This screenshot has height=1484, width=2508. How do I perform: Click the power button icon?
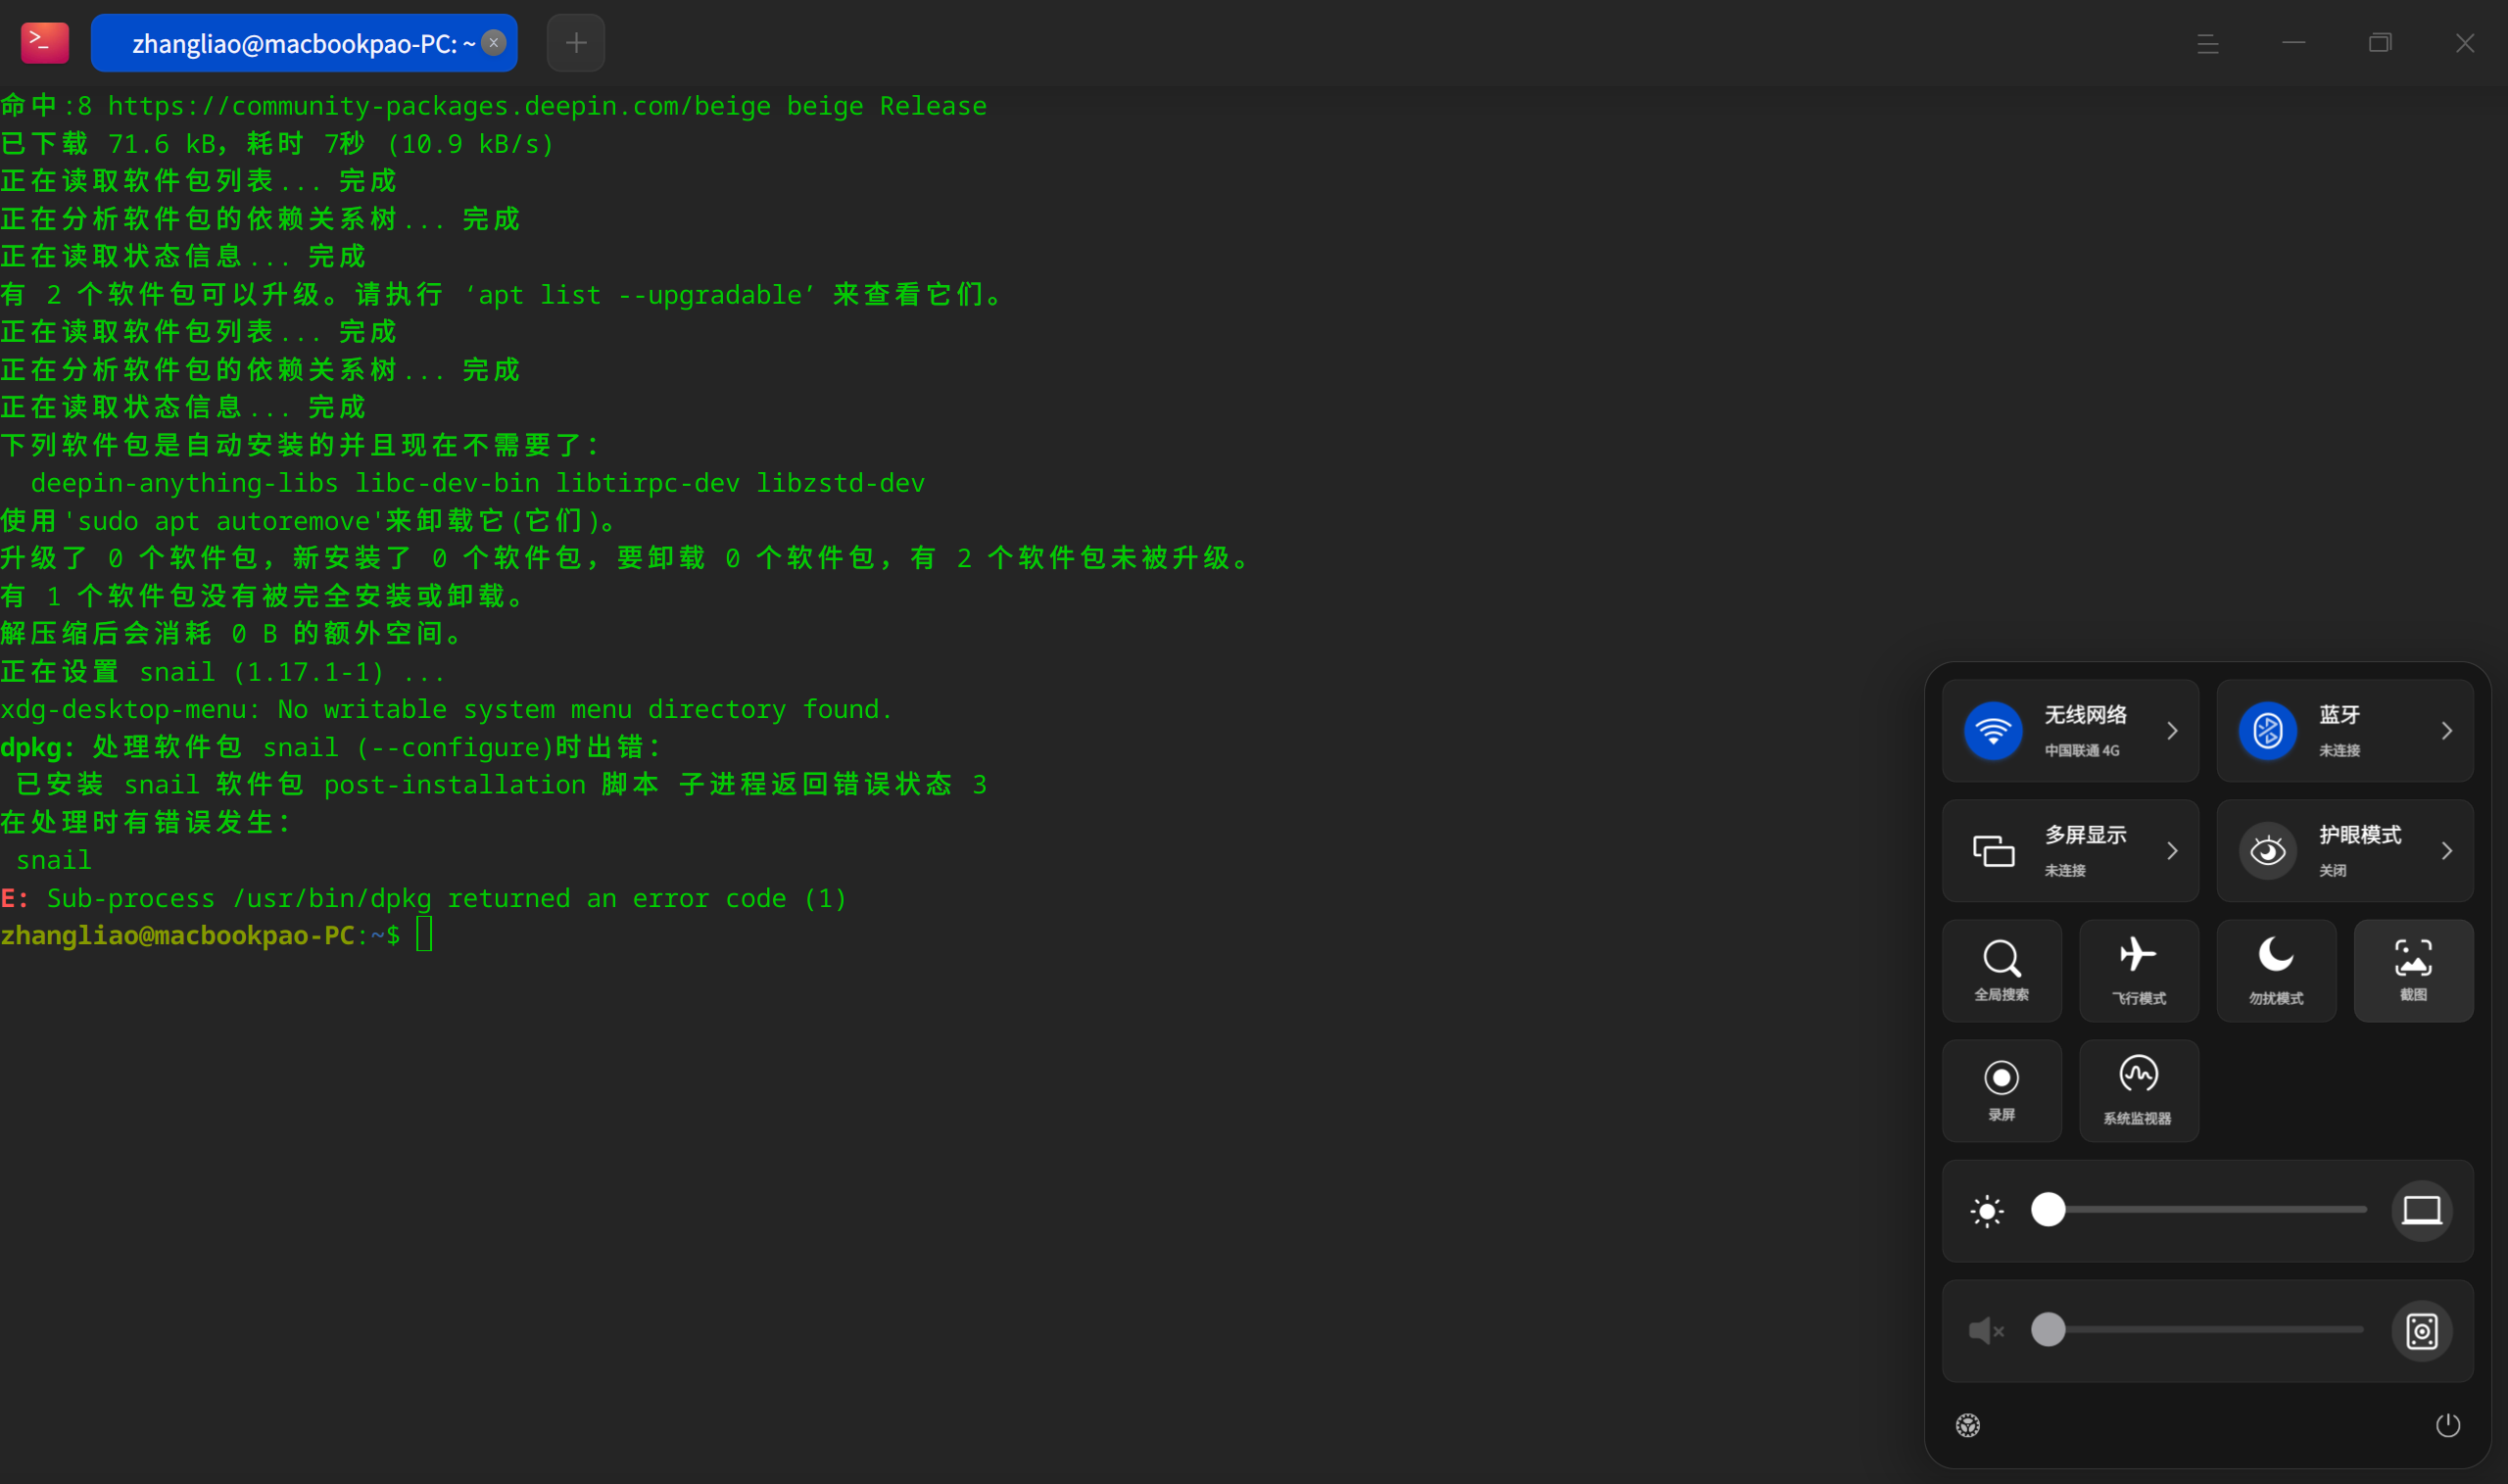(2448, 1425)
